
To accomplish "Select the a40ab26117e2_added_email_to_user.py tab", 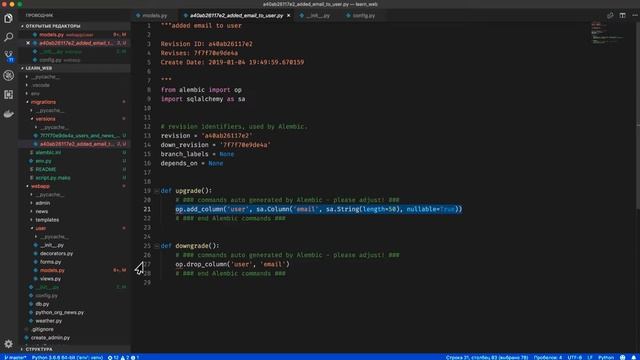I will (x=236, y=16).
